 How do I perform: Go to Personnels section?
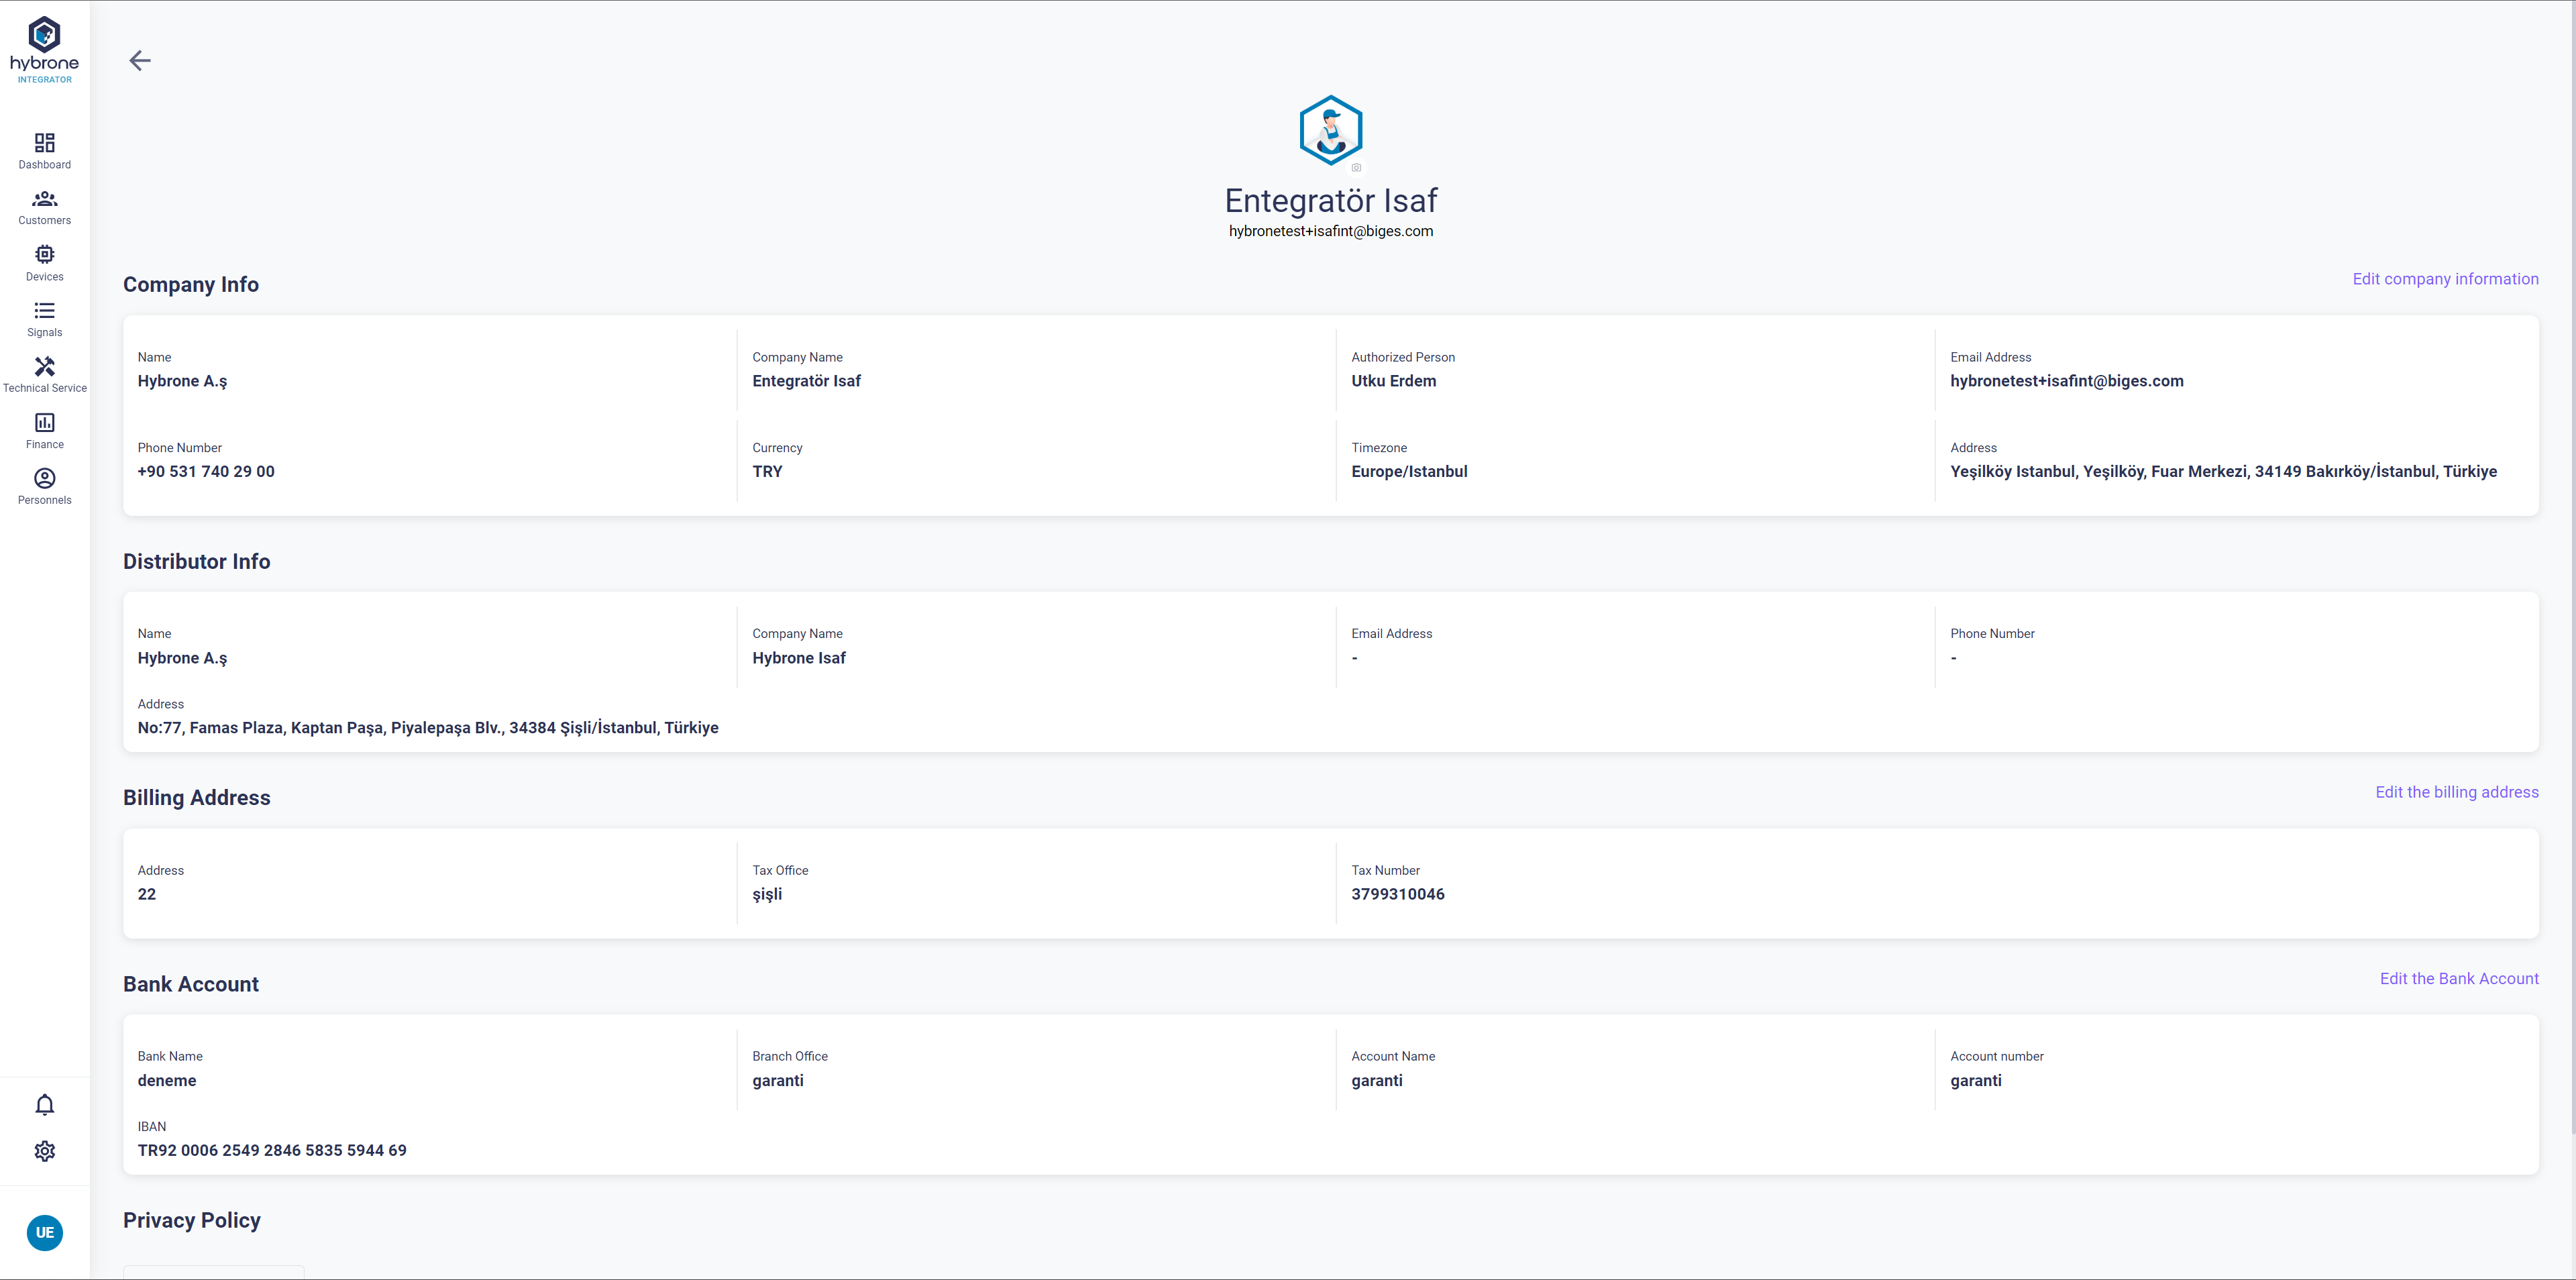44,479
